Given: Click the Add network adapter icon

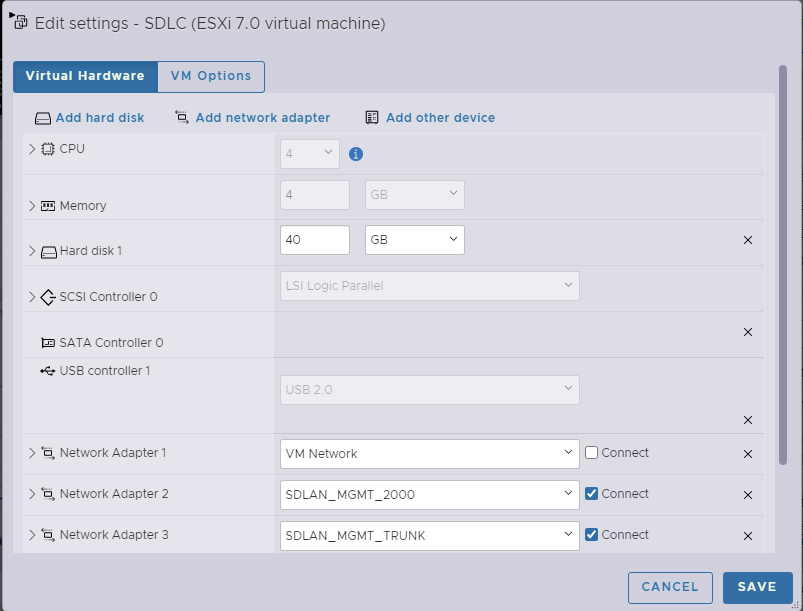Looking at the screenshot, I should pyautogui.click(x=180, y=117).
